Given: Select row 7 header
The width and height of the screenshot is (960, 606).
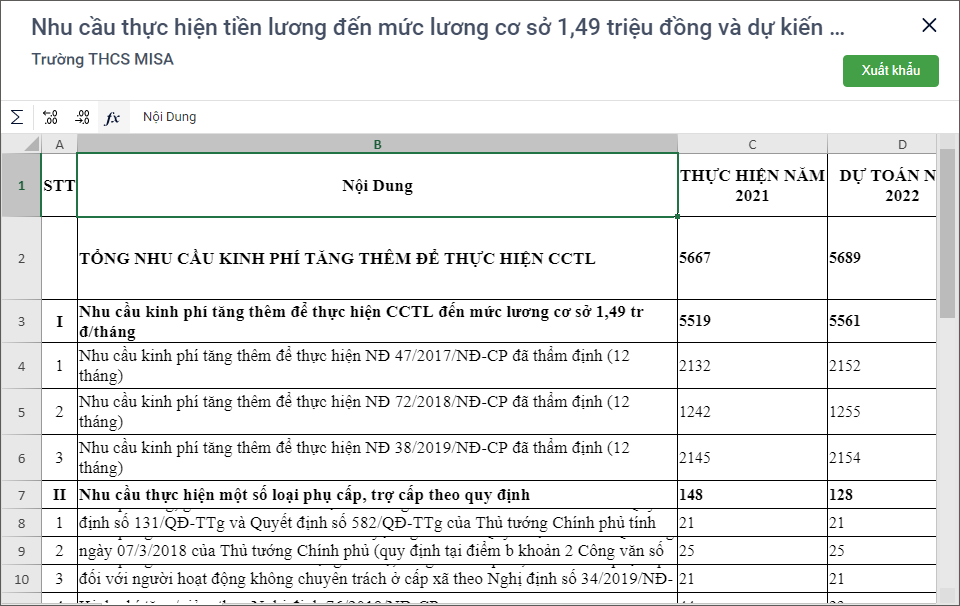Looking at the screenshot, I should (x=20, y=495).
